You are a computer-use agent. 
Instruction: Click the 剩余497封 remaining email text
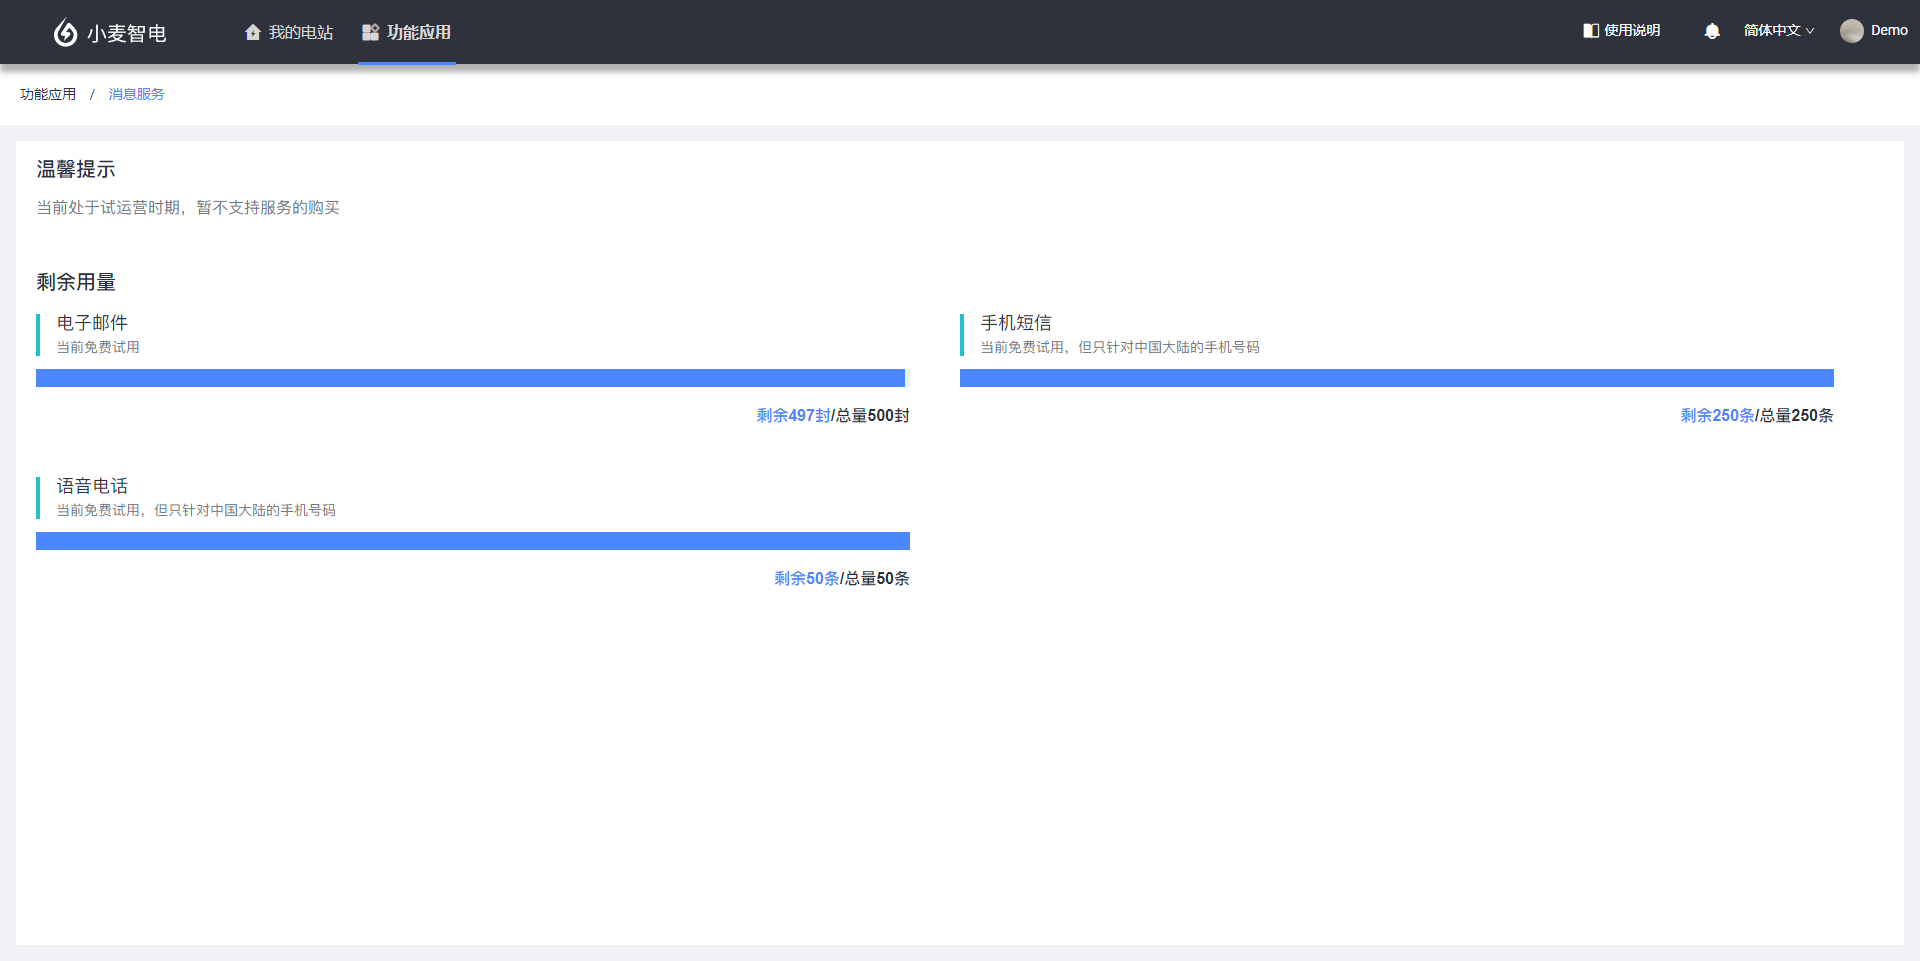coord(793,415)
